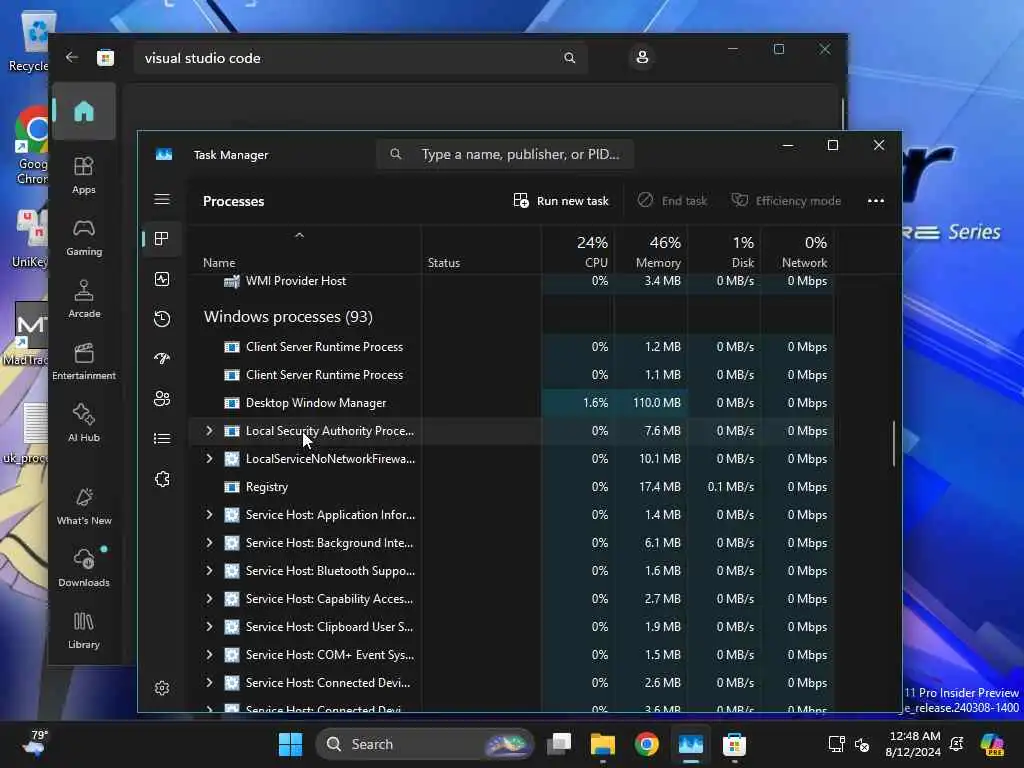Sort processes by Memory column

point(650,251)
